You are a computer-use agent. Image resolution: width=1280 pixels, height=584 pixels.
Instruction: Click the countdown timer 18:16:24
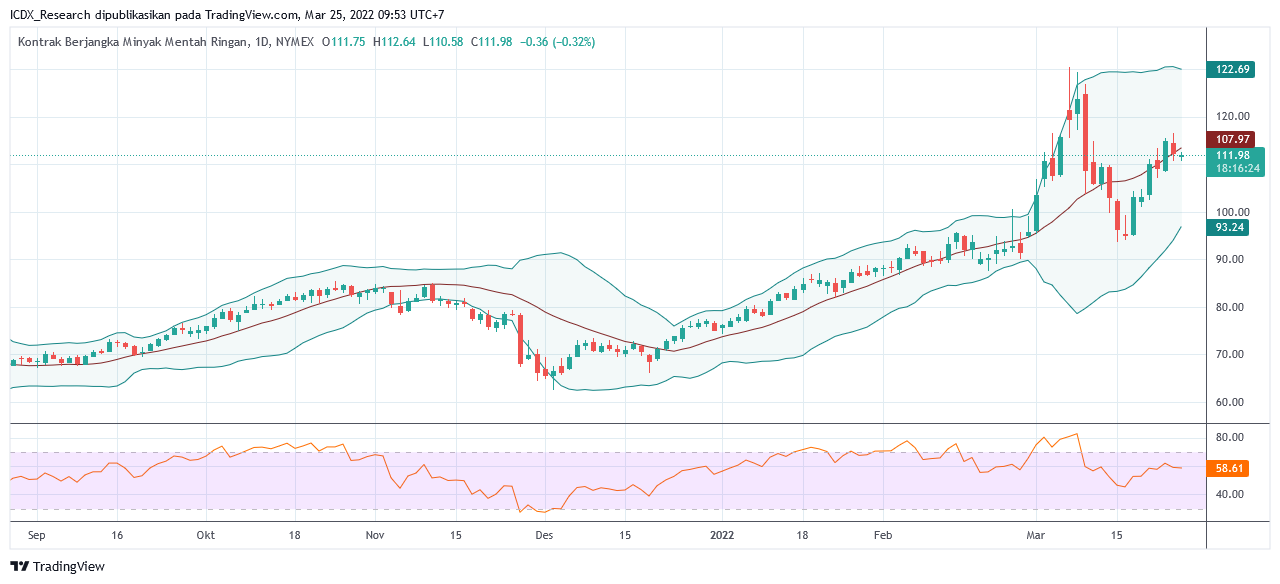(1236, 169)
